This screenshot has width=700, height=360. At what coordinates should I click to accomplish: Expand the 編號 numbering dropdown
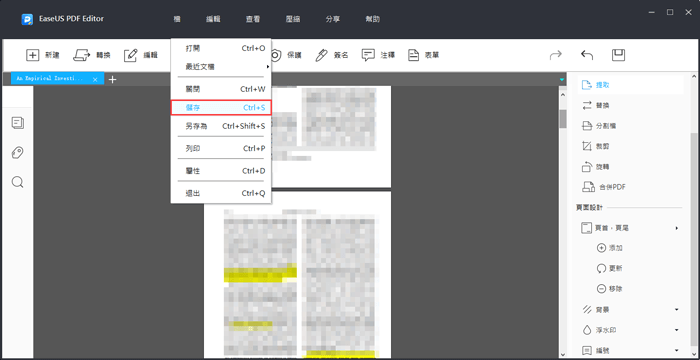click(677, 351)
